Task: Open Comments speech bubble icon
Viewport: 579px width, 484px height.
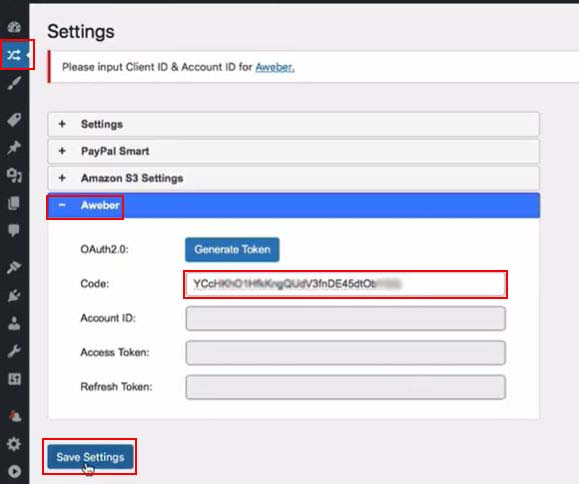Action: tap(14, 230)
